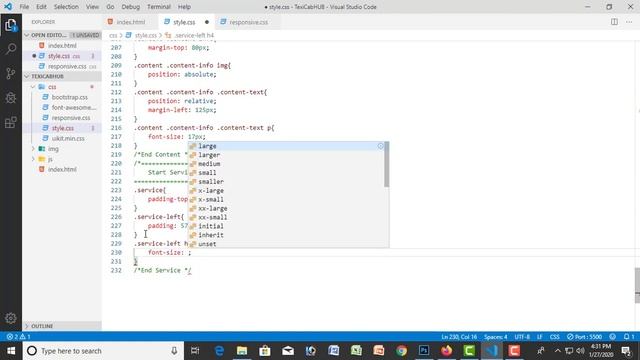Open the View menu
This screenshot has width=640, height=360.
(x=92, y=7)
